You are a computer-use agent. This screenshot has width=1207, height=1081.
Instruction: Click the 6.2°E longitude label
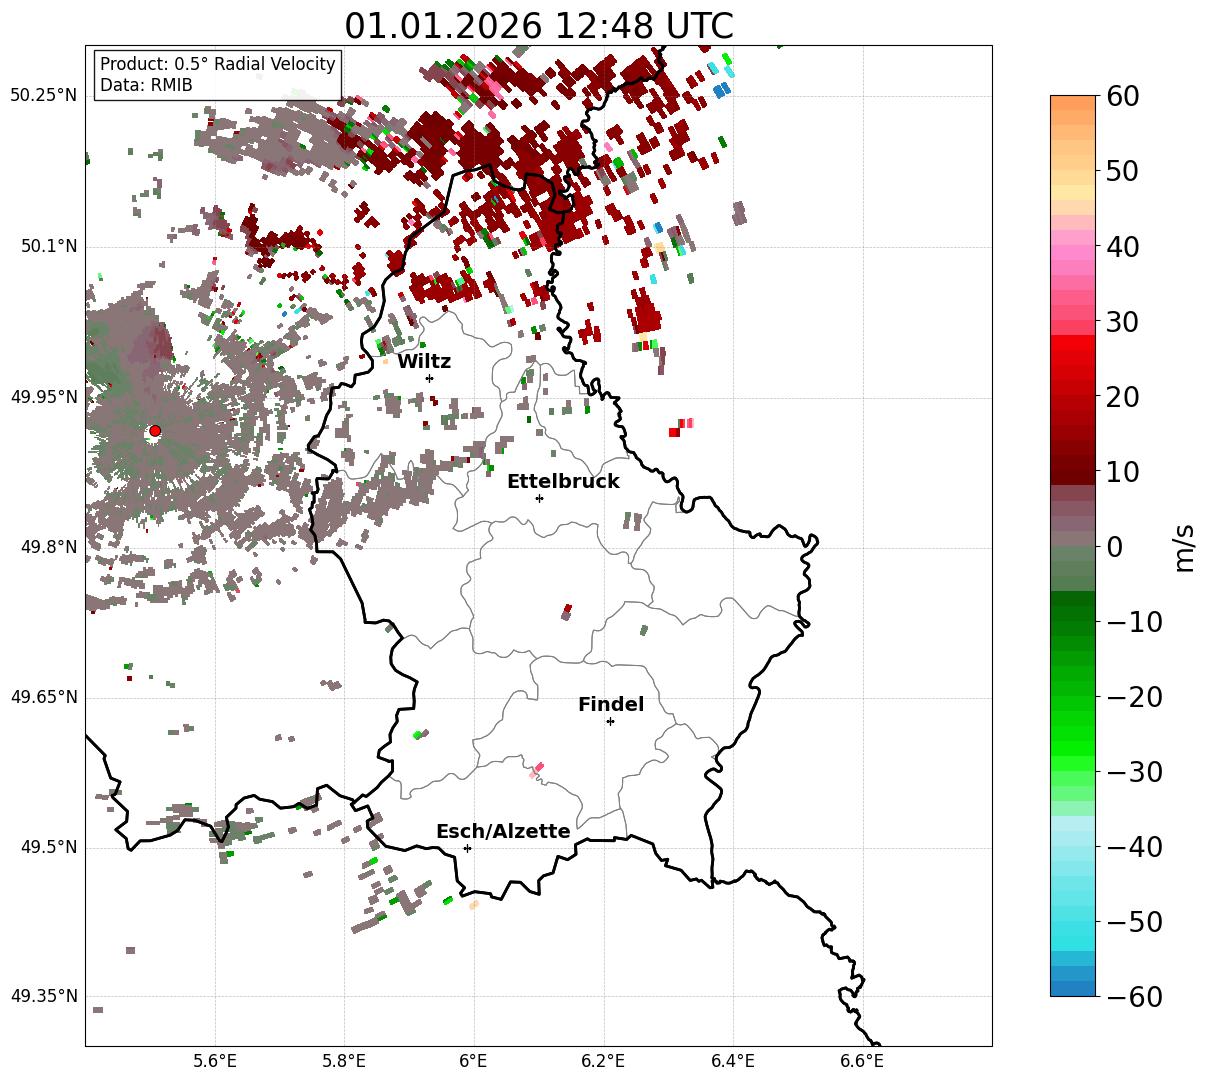pos(603,1061)
